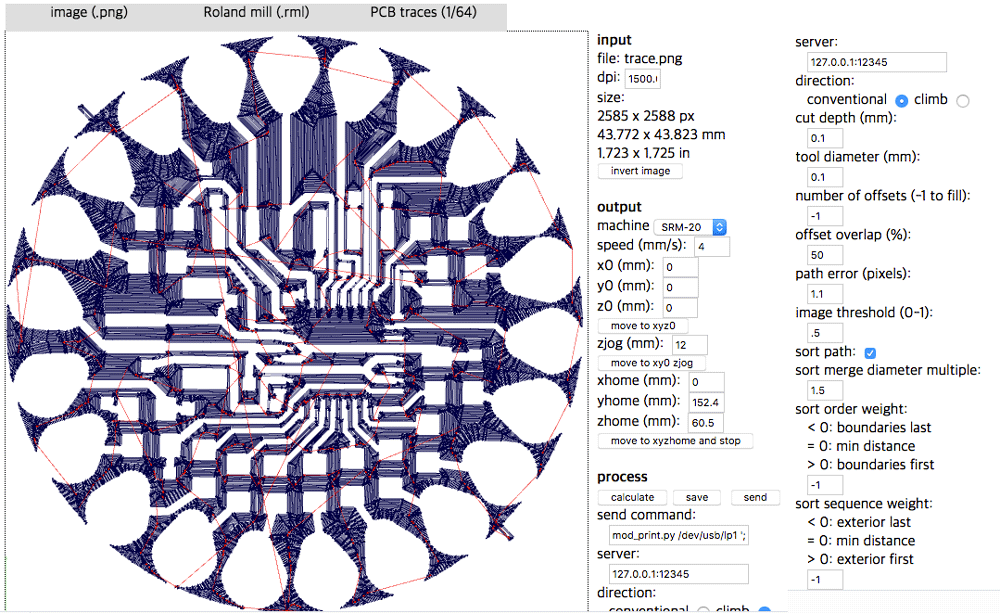The height and width of the screenshot is (613, 1000).
Task: Click the tool diameter (mm) field
Action: tap(825, 177)
